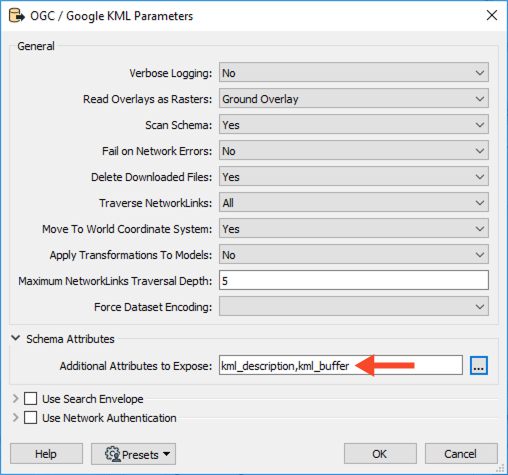508x475 pixels.
Task: Click the KML dialog title icon
Action: (17, 16)
